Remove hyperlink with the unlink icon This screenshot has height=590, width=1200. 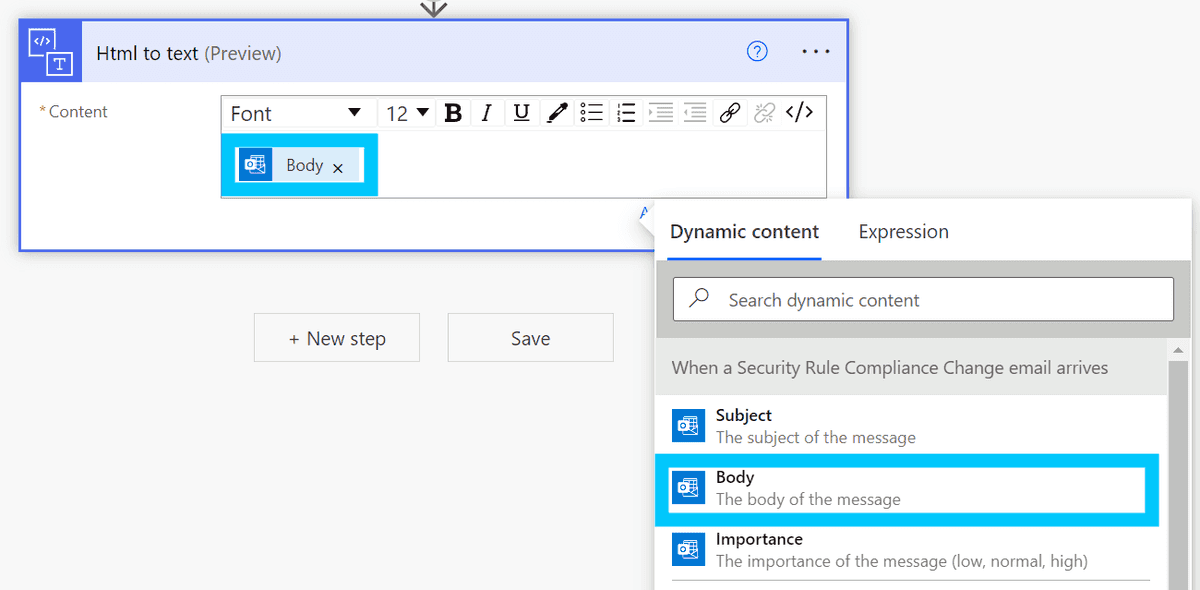pyautogui.click(x=764, y=113)
